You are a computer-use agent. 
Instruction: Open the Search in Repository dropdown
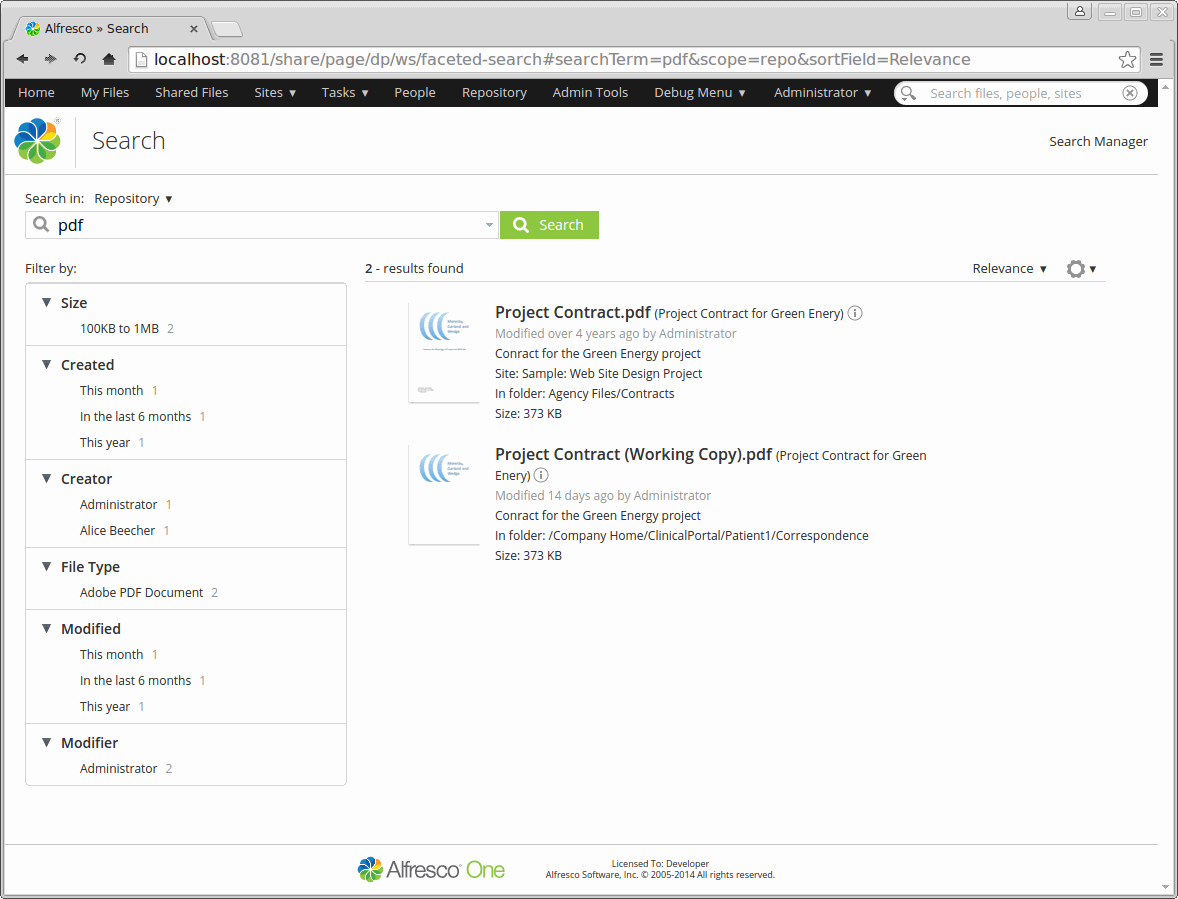tap(133, 198)
